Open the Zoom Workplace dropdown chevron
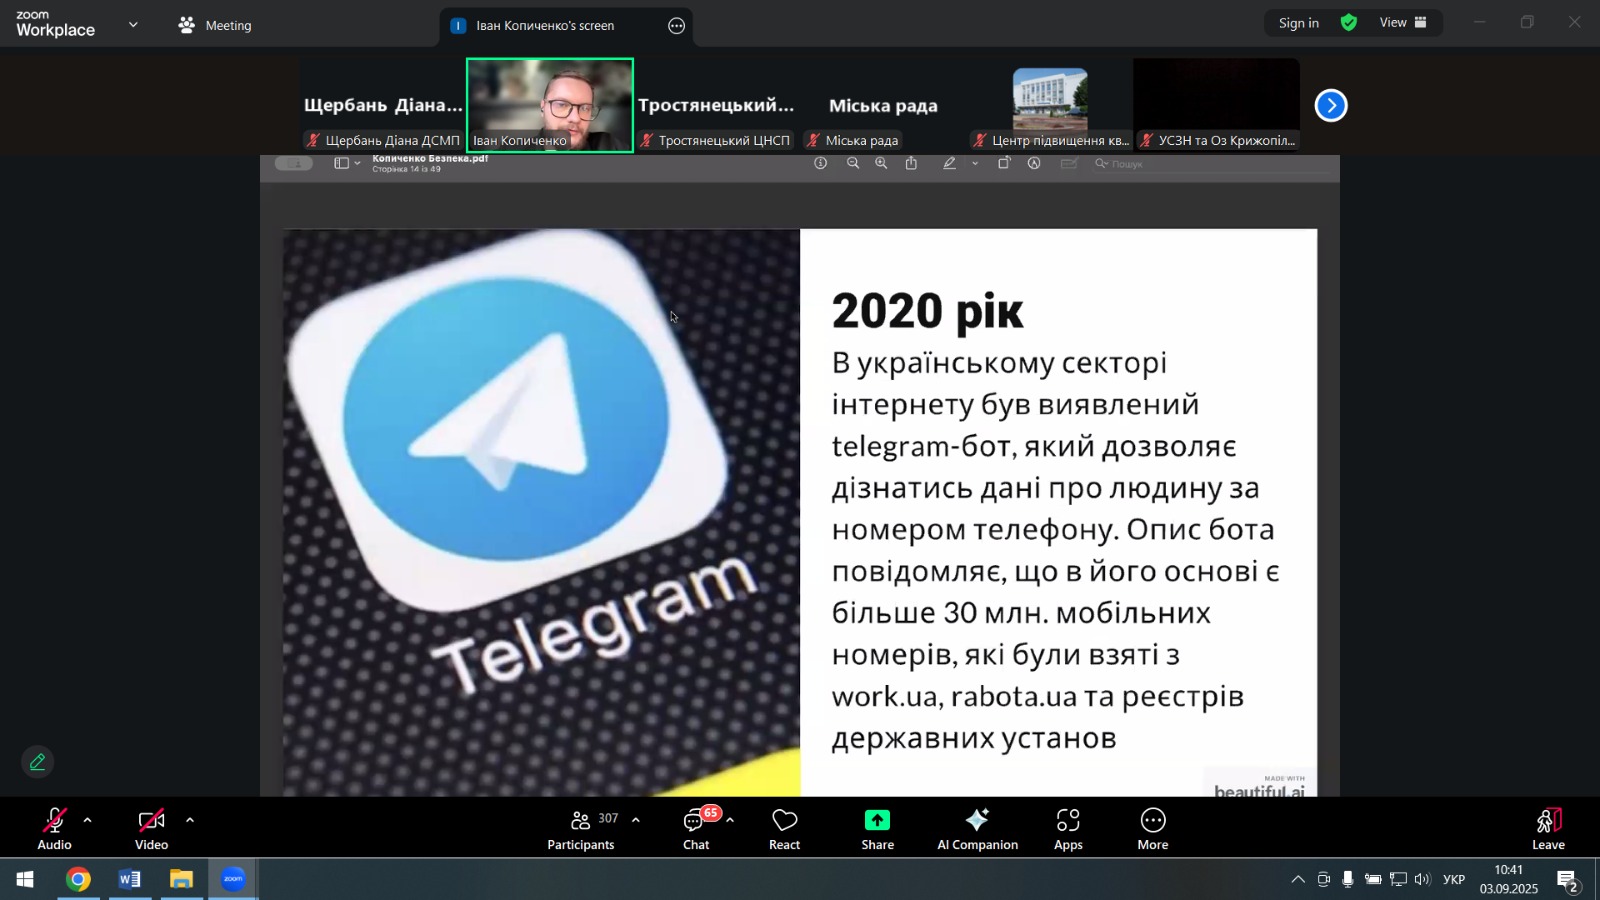The image size is (1600, 900). [x=133, y=25]
